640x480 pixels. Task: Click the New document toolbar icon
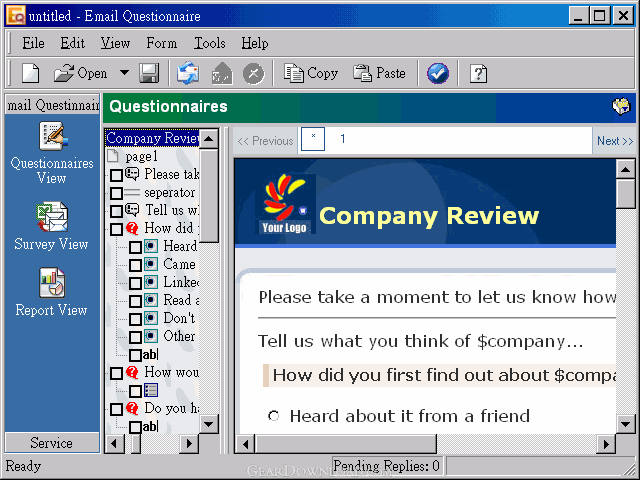[x=30, y=73]
